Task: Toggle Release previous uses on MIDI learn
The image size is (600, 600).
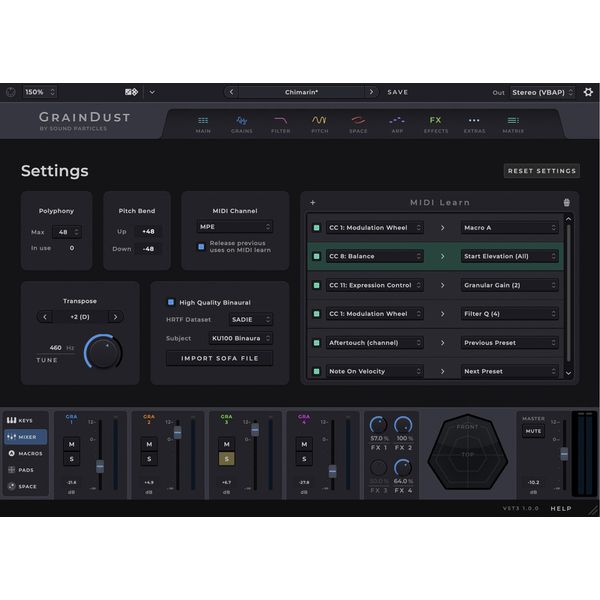Action: pyautogui.click(x=201, y=246)
